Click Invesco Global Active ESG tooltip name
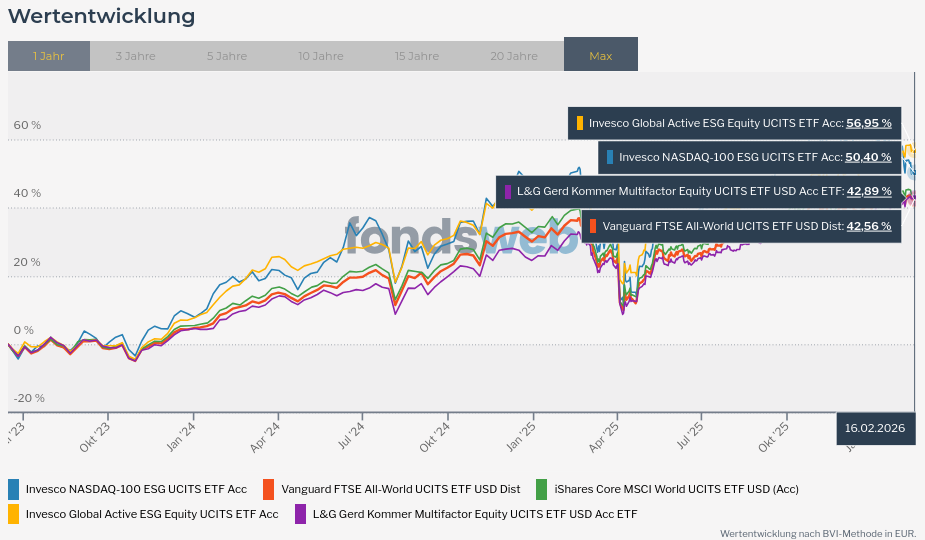The image size is (925, 540). coord(716,123)
